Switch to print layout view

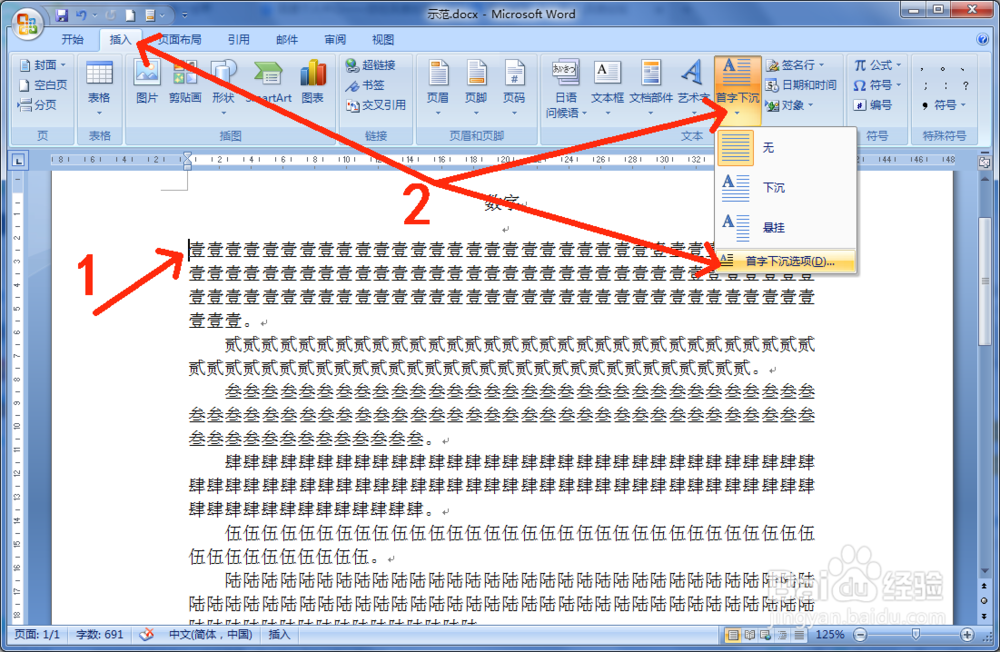pyautogui.click(x=733, y=635)
